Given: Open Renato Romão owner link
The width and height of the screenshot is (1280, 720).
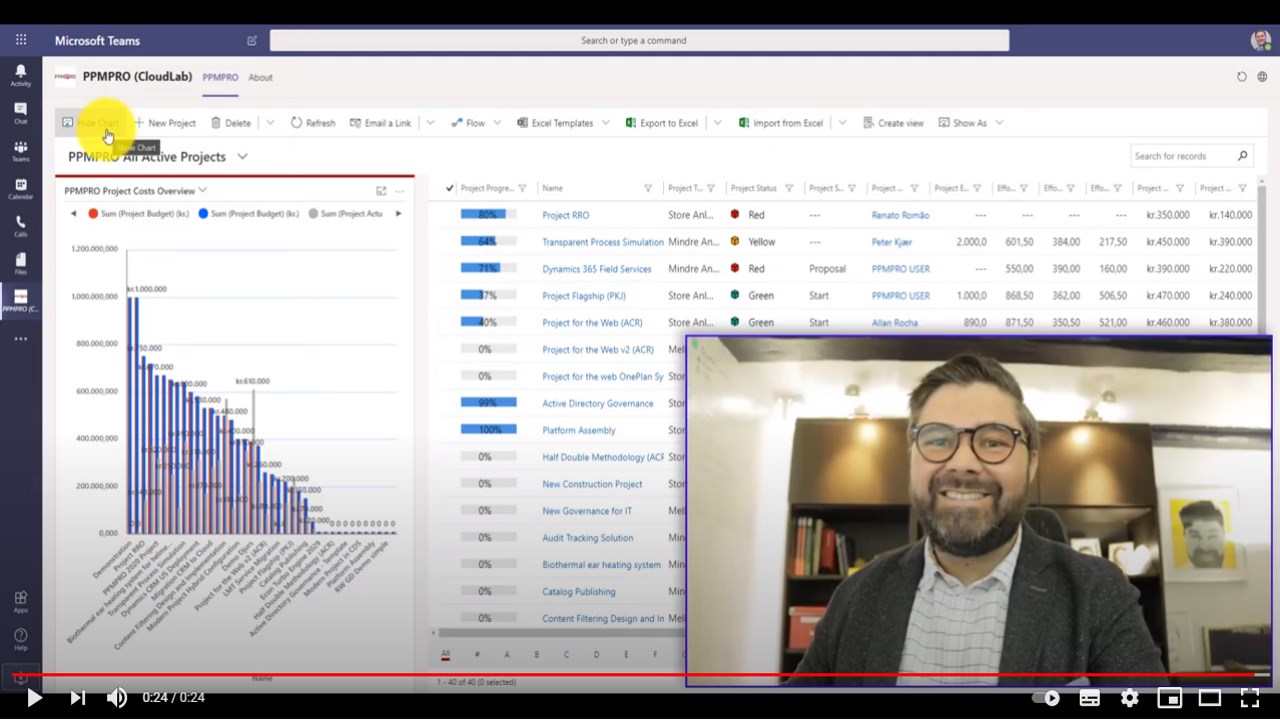Looking at the screenshot, I should [x=900, y=215].
